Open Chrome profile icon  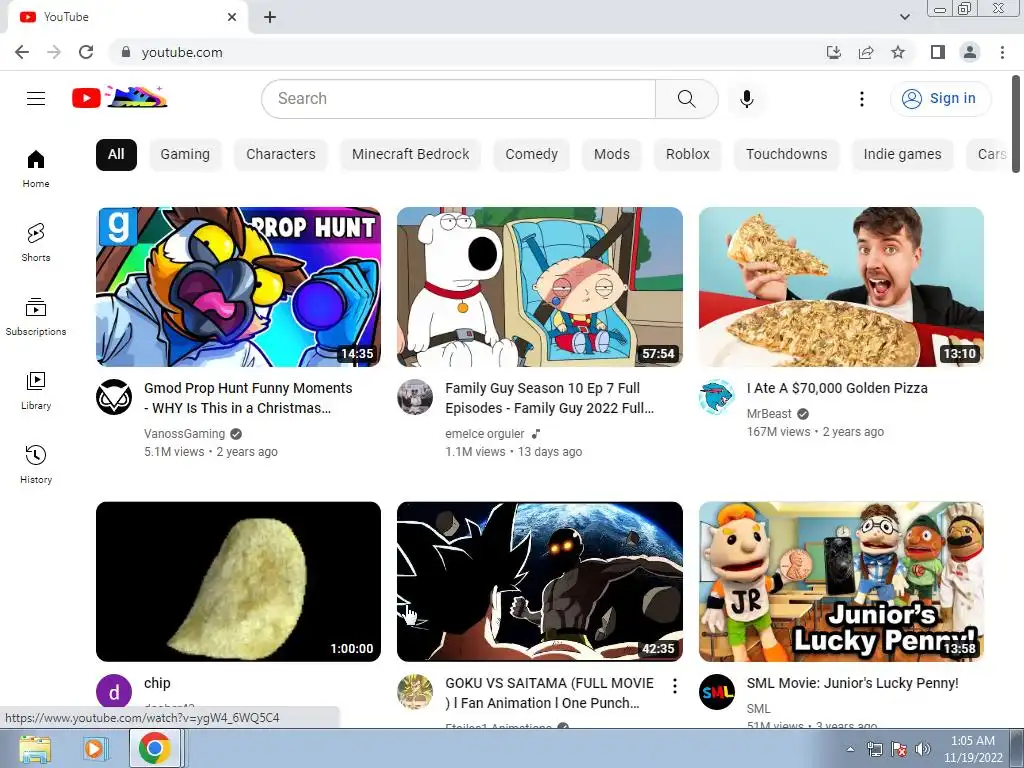click(970, 52)
